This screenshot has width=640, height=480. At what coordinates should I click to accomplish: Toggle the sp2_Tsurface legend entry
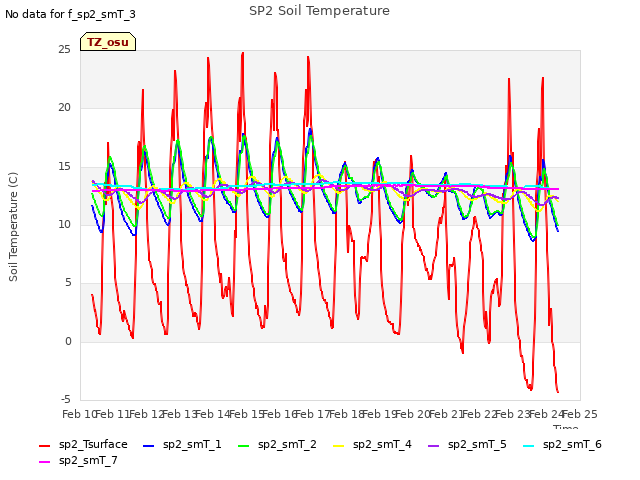point(83,444)
